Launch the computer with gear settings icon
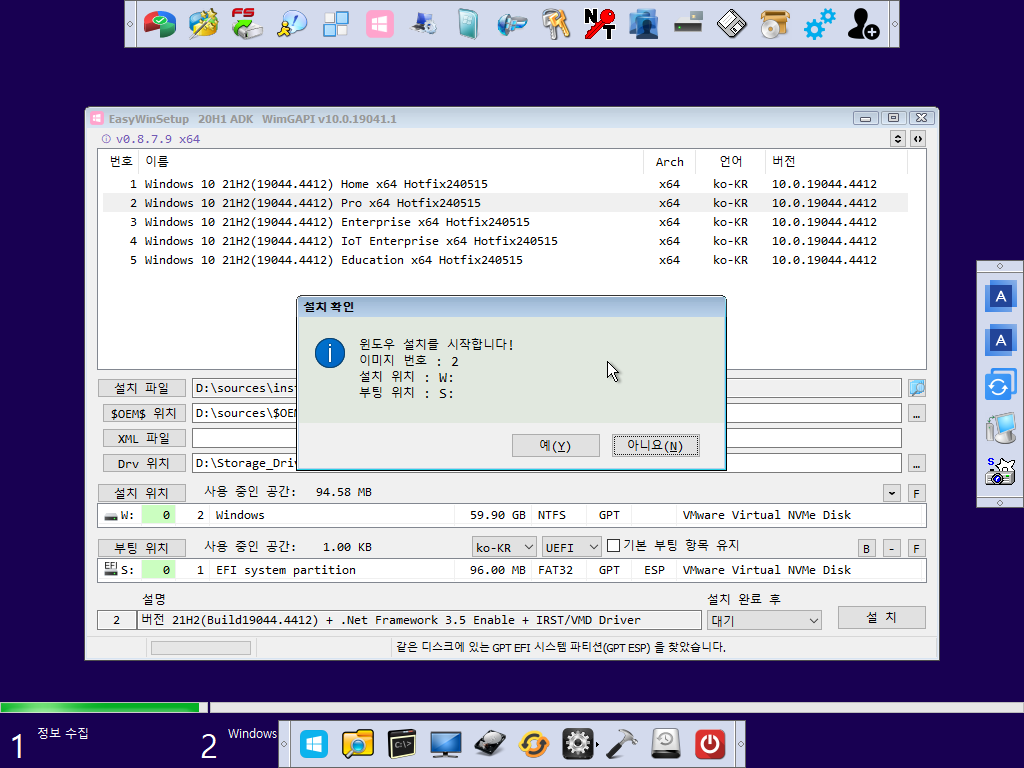The height and width of the screenshot is (768, 1024). (x=424, y=24)
